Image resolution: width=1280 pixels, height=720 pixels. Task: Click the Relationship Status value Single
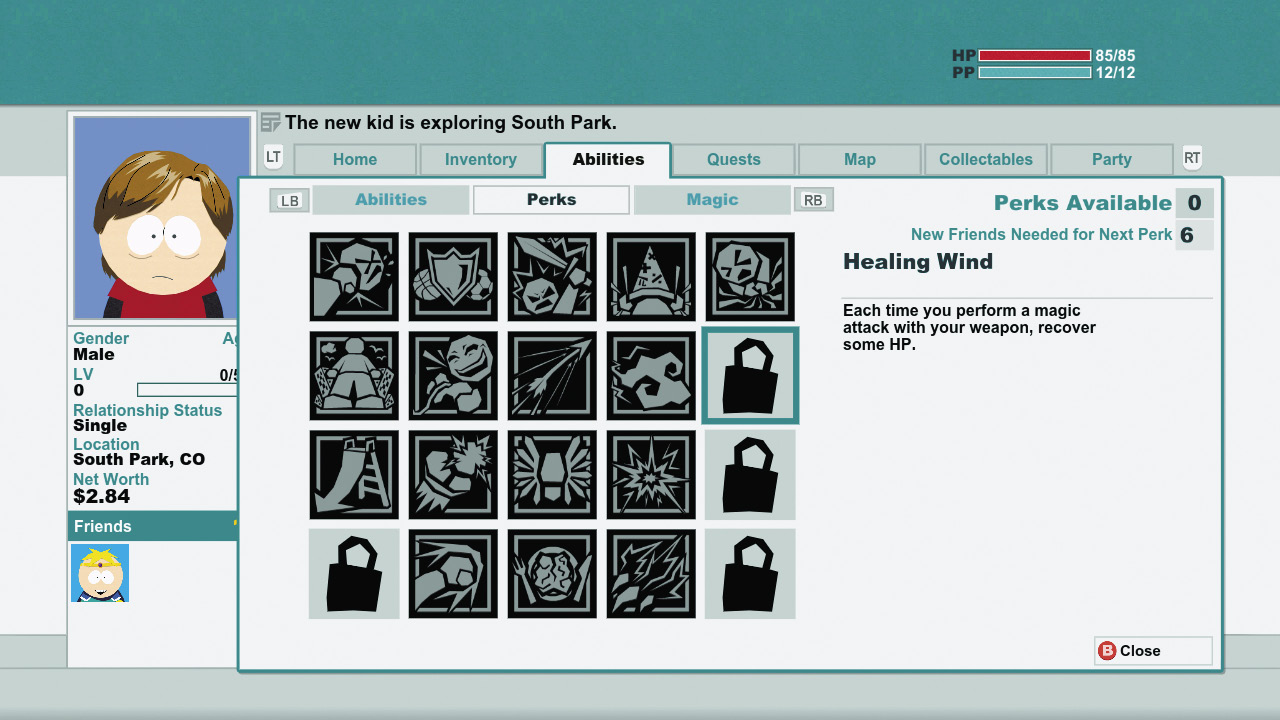[x=100, y=426]
